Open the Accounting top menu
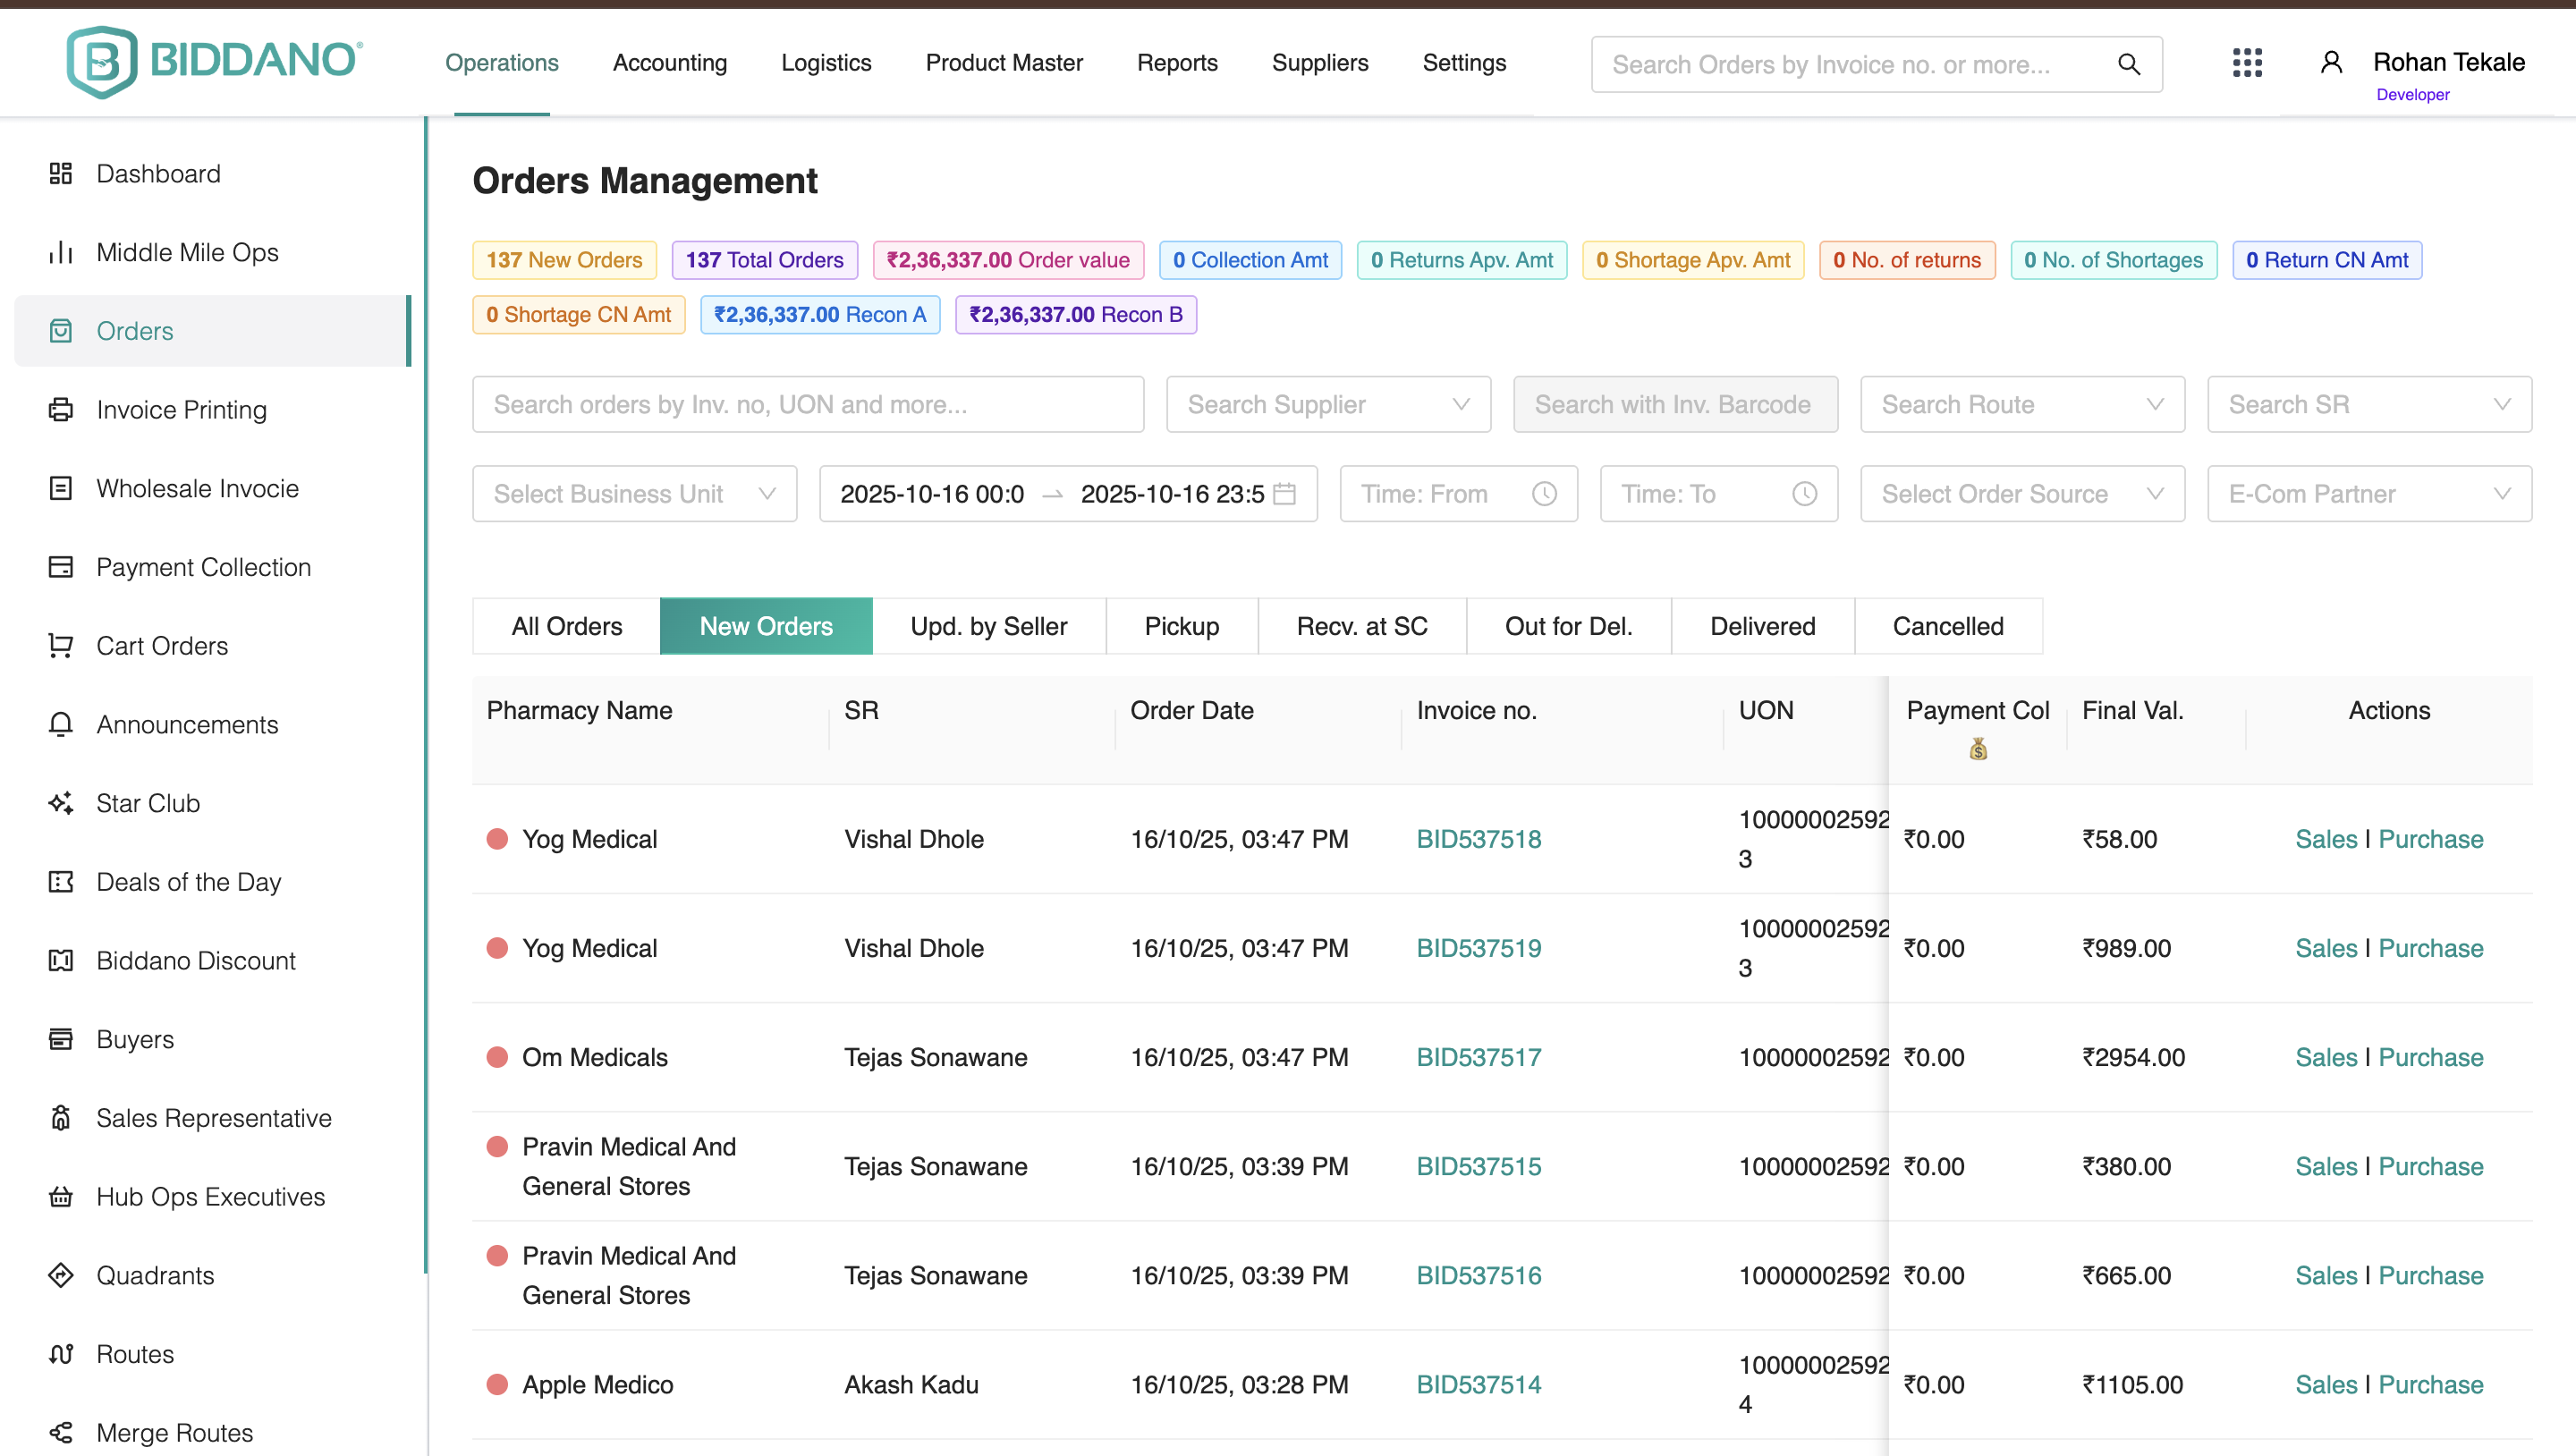The width and height of the screenshot is (2576, 1456). [670, 63]
